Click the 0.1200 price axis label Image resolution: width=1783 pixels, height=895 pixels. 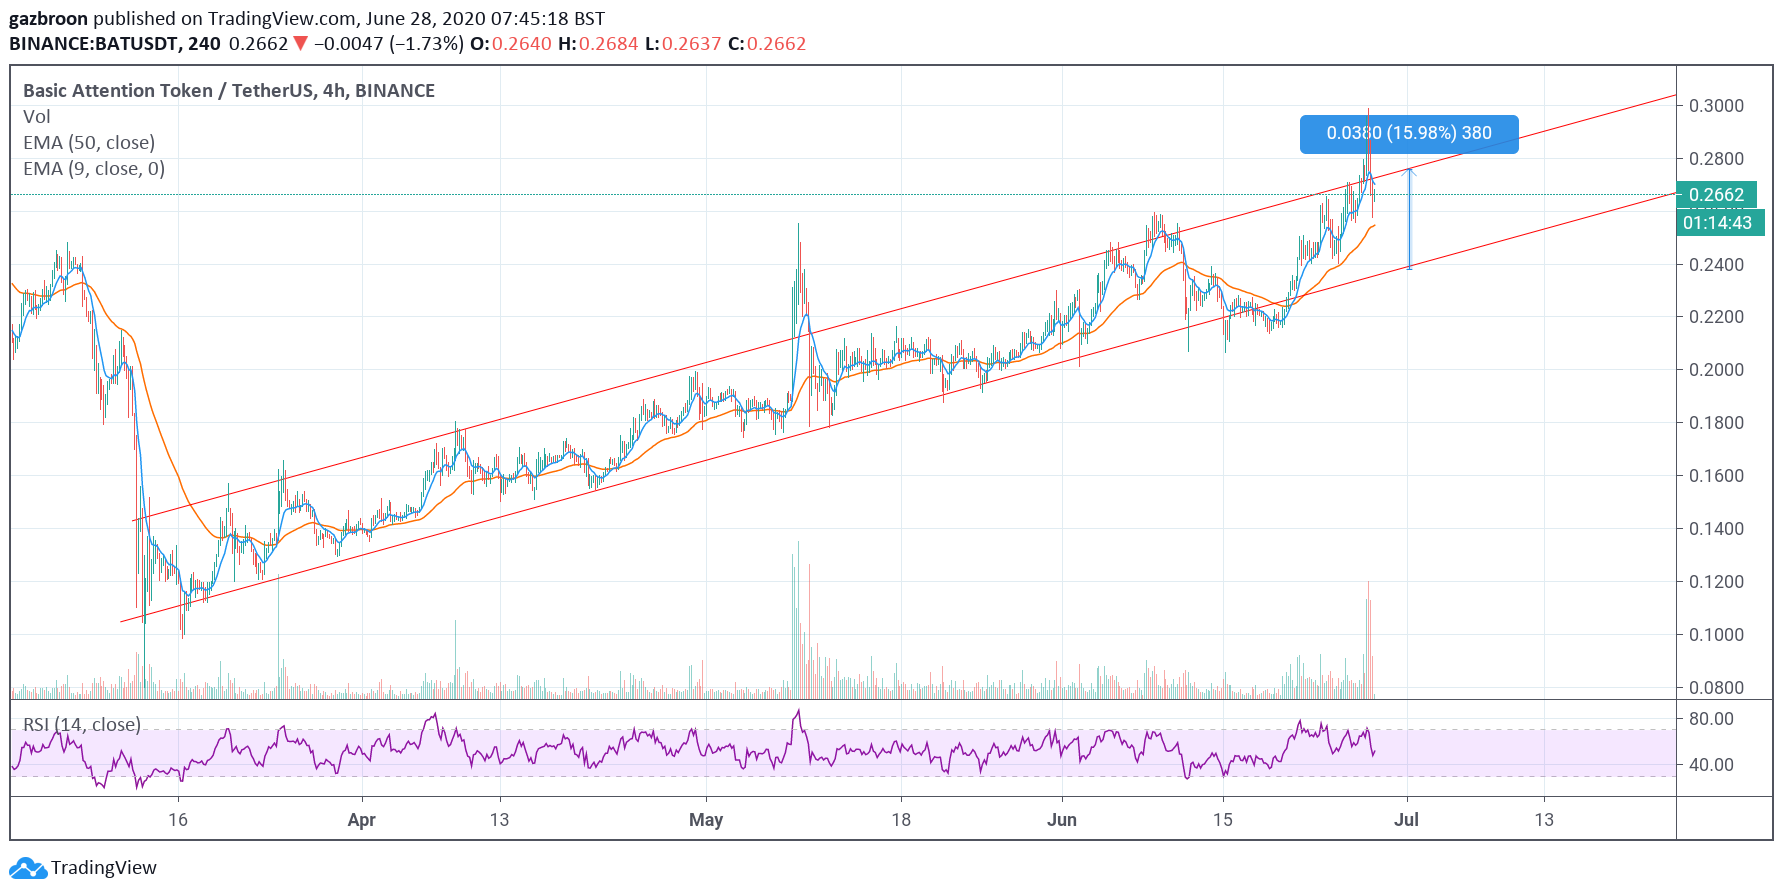tap(1716, 582)
